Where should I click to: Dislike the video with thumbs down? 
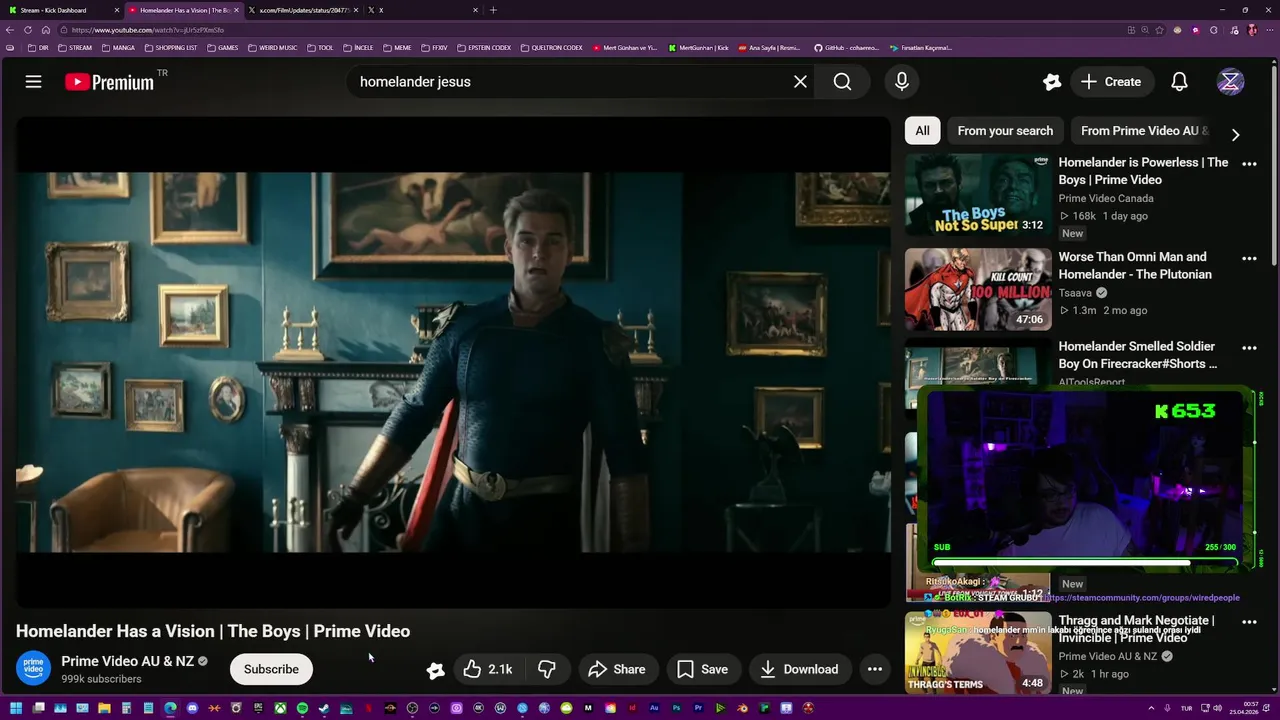pos(547,669)
